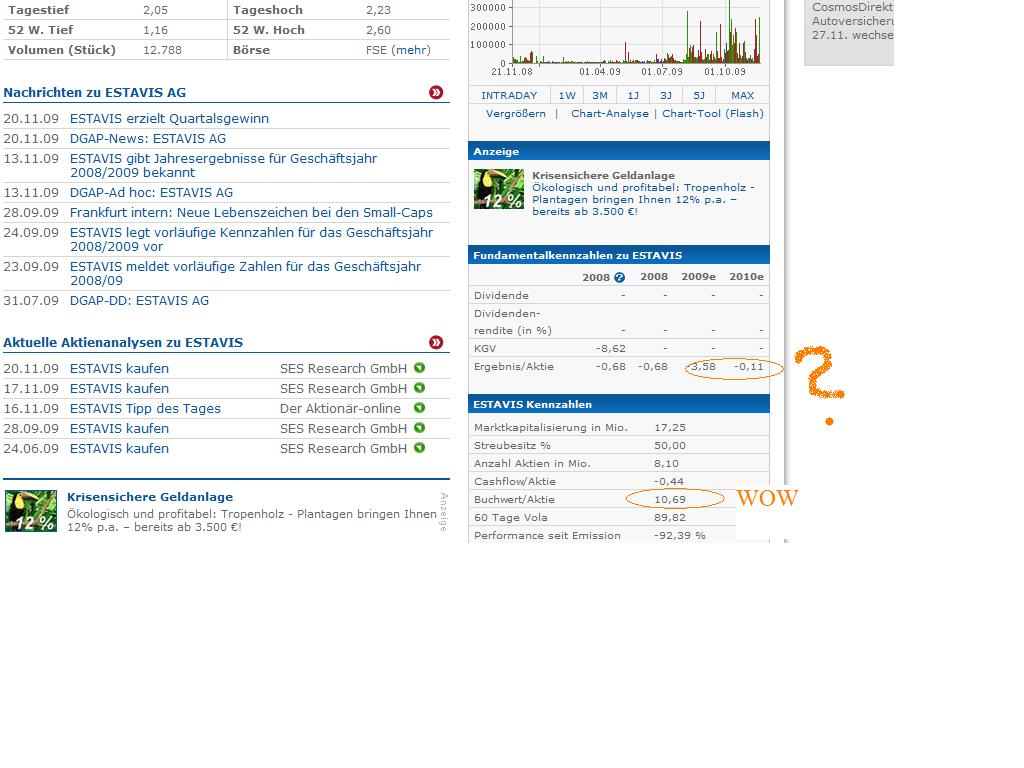The width and height of the screenshot is (1024, 768).
Task: Click 52 W. Hoch value 2,60
Action: 378,30
